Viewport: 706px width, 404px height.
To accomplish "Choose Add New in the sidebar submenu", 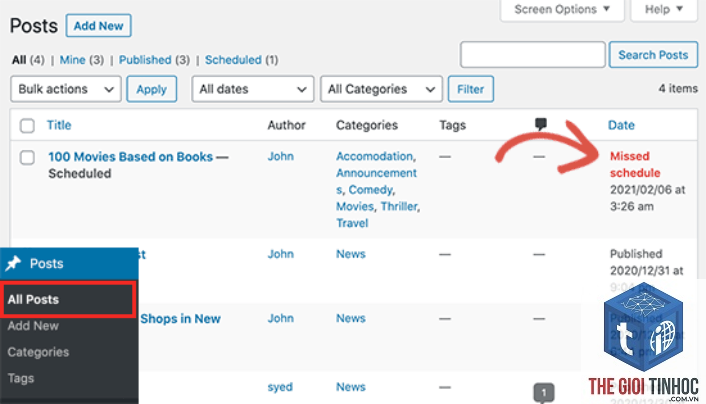I will pos(33,326).
